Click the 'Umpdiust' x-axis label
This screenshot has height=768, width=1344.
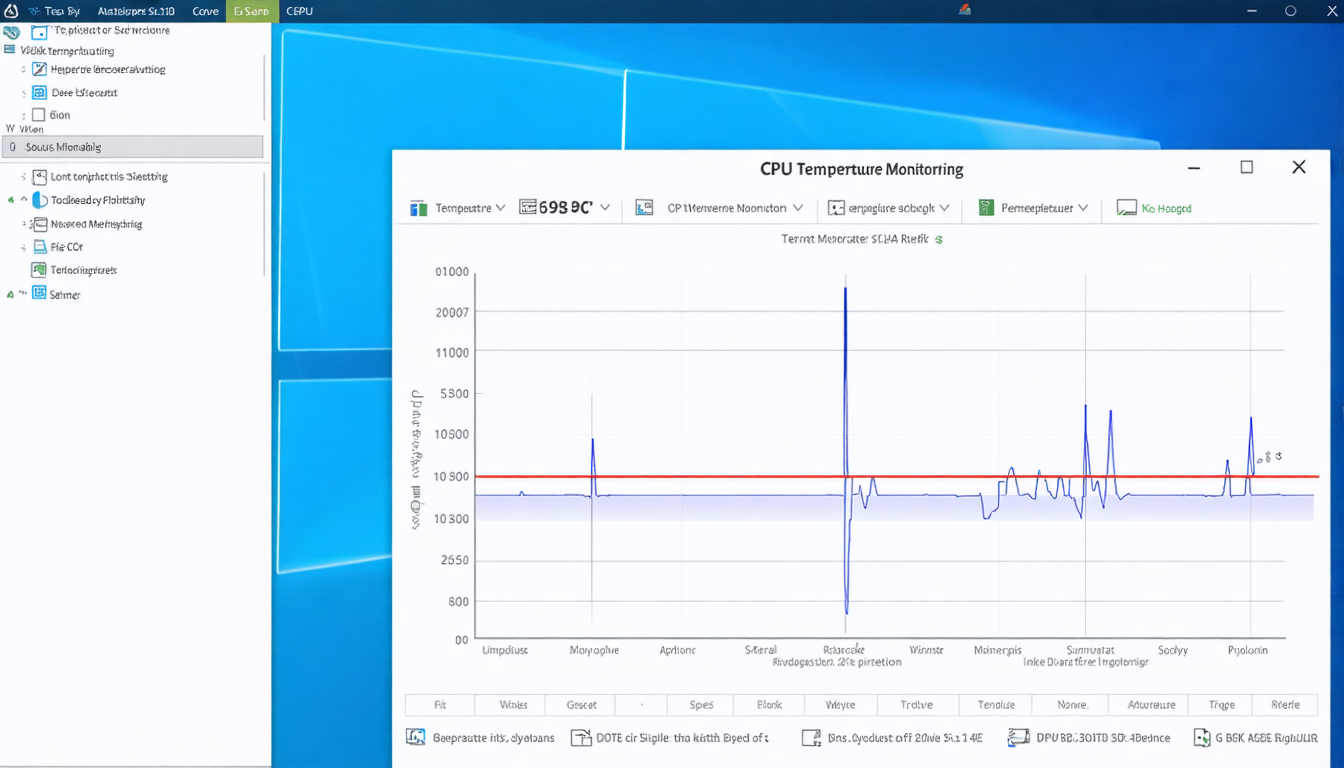[505, 650]
